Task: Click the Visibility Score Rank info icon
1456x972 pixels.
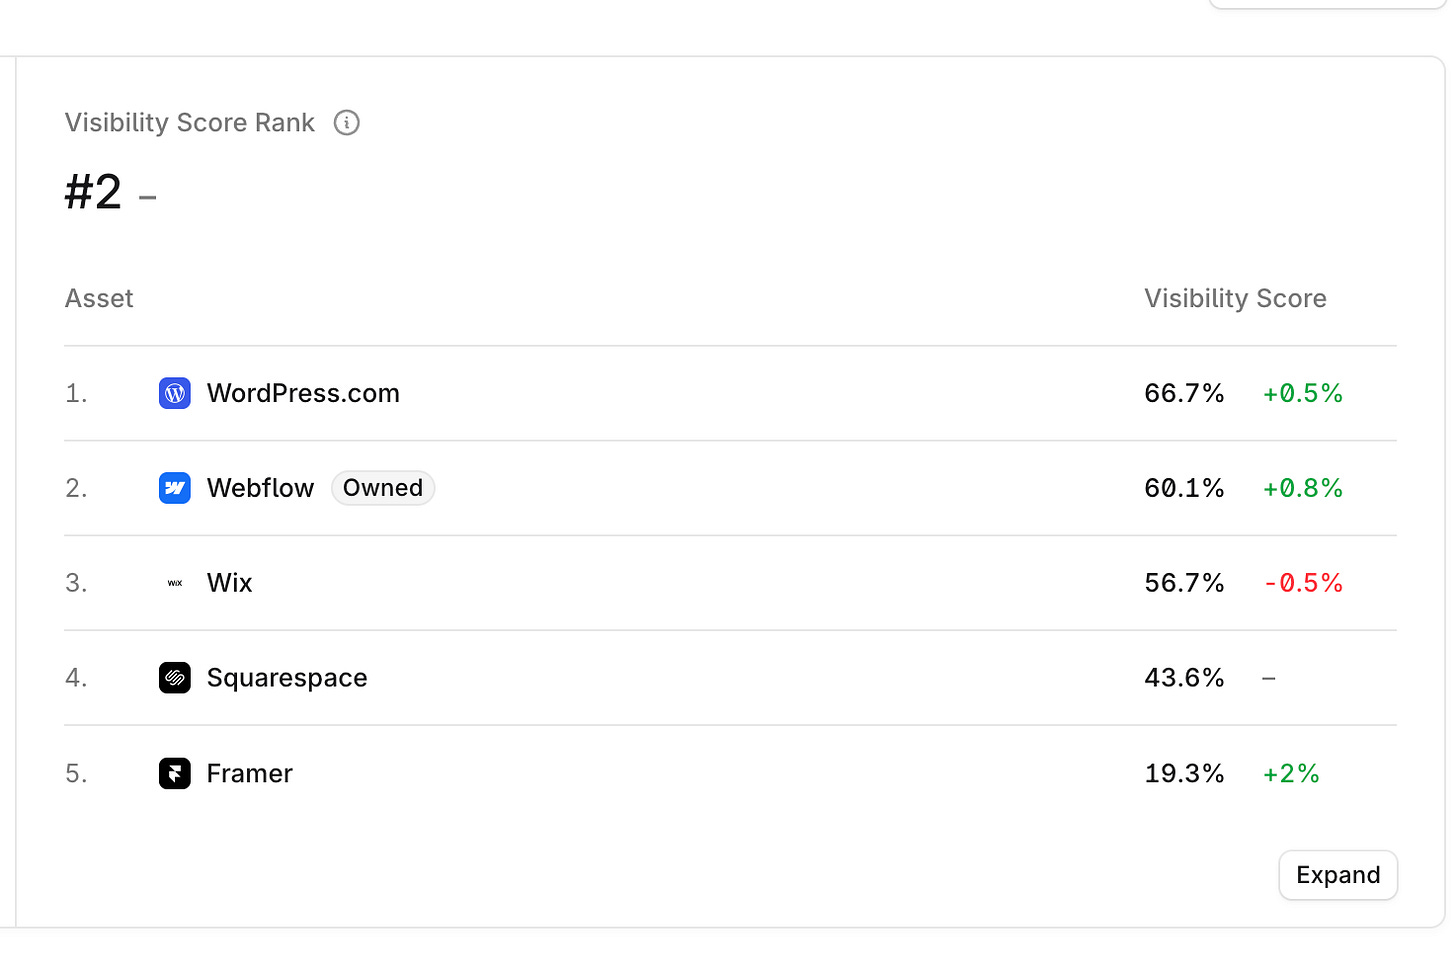Action: (346, 123)
